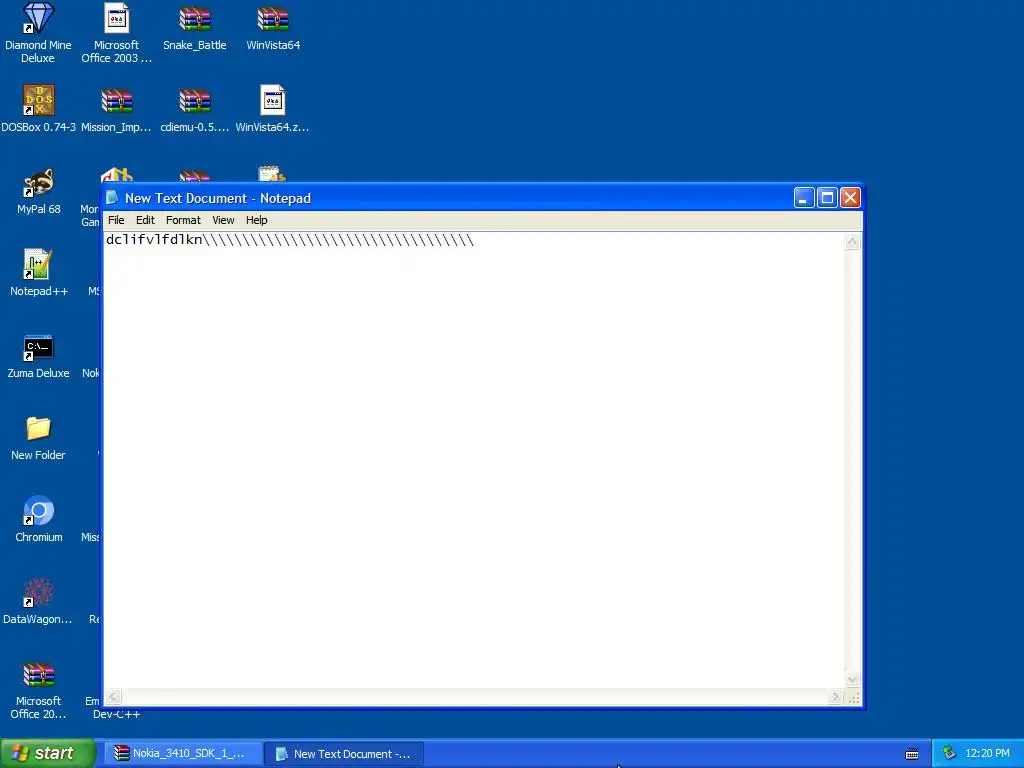Select the Microsoft Office 2003 document icon
Viewport: 1024px width, 768px height.
tap(116, 33)
